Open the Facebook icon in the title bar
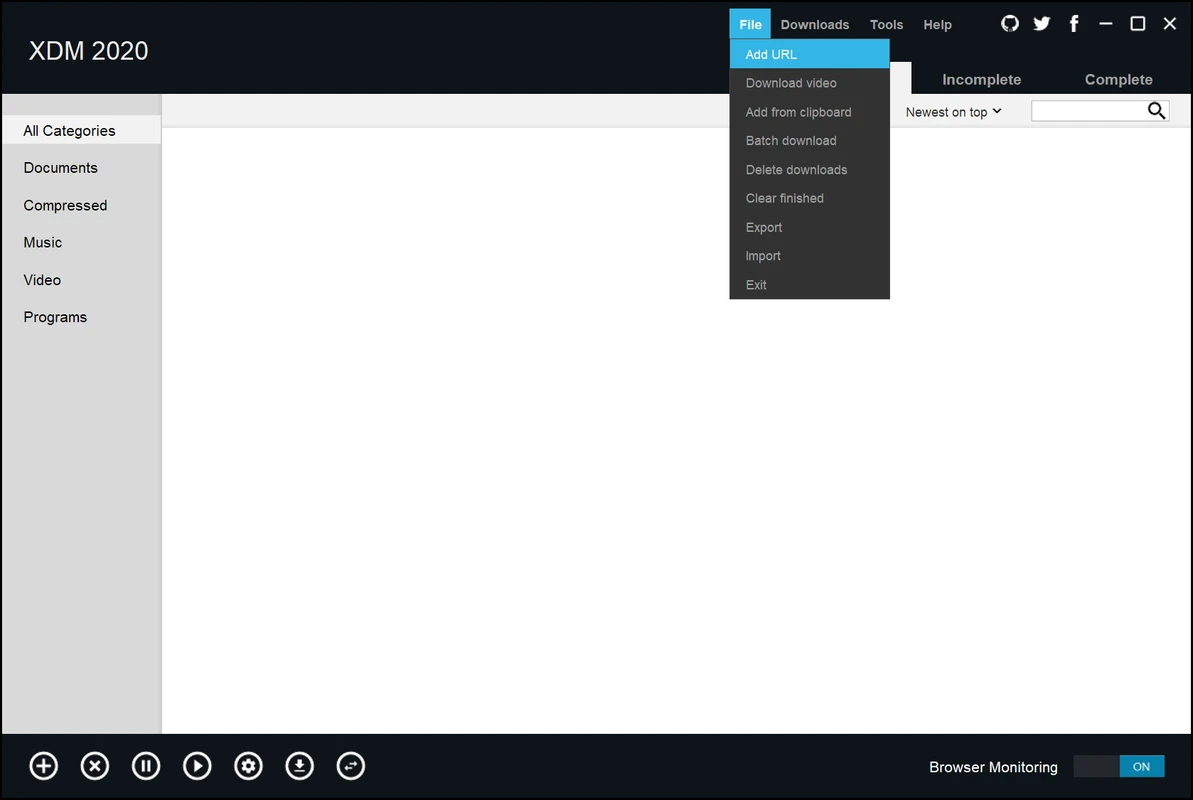 [x=1073, y=23]
